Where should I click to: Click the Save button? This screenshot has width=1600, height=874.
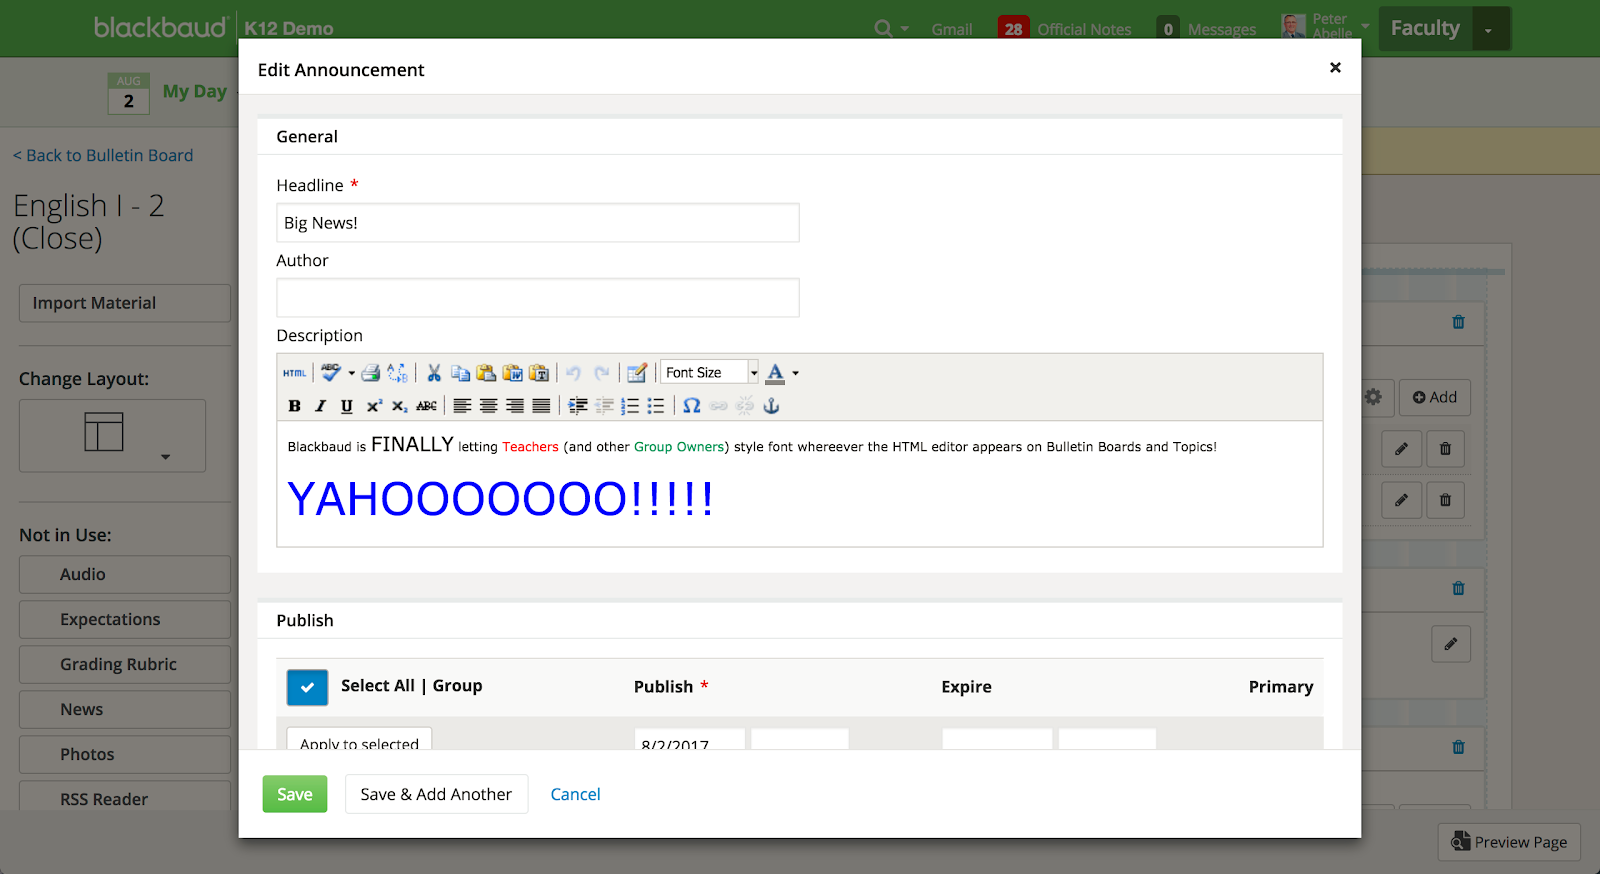tap(295, 794)
